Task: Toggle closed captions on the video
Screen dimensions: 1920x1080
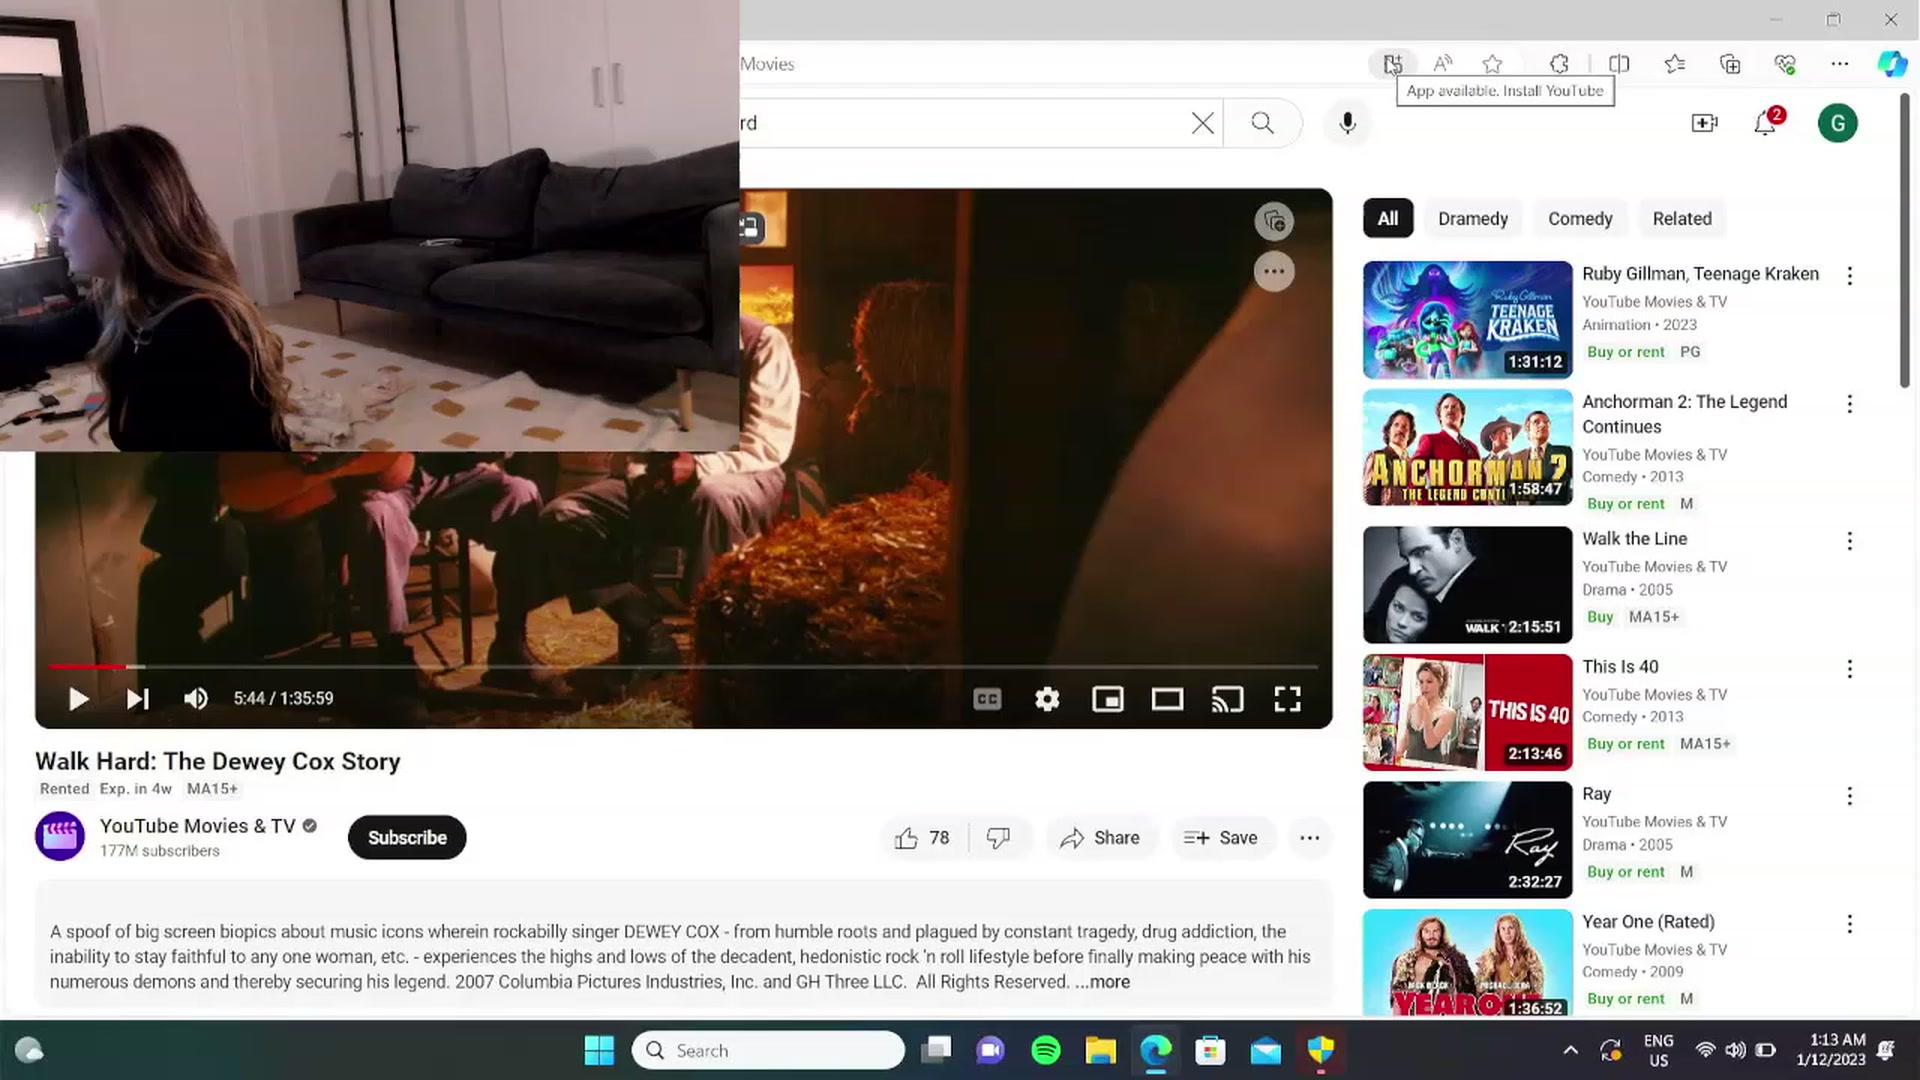Action: coord(987,699)
